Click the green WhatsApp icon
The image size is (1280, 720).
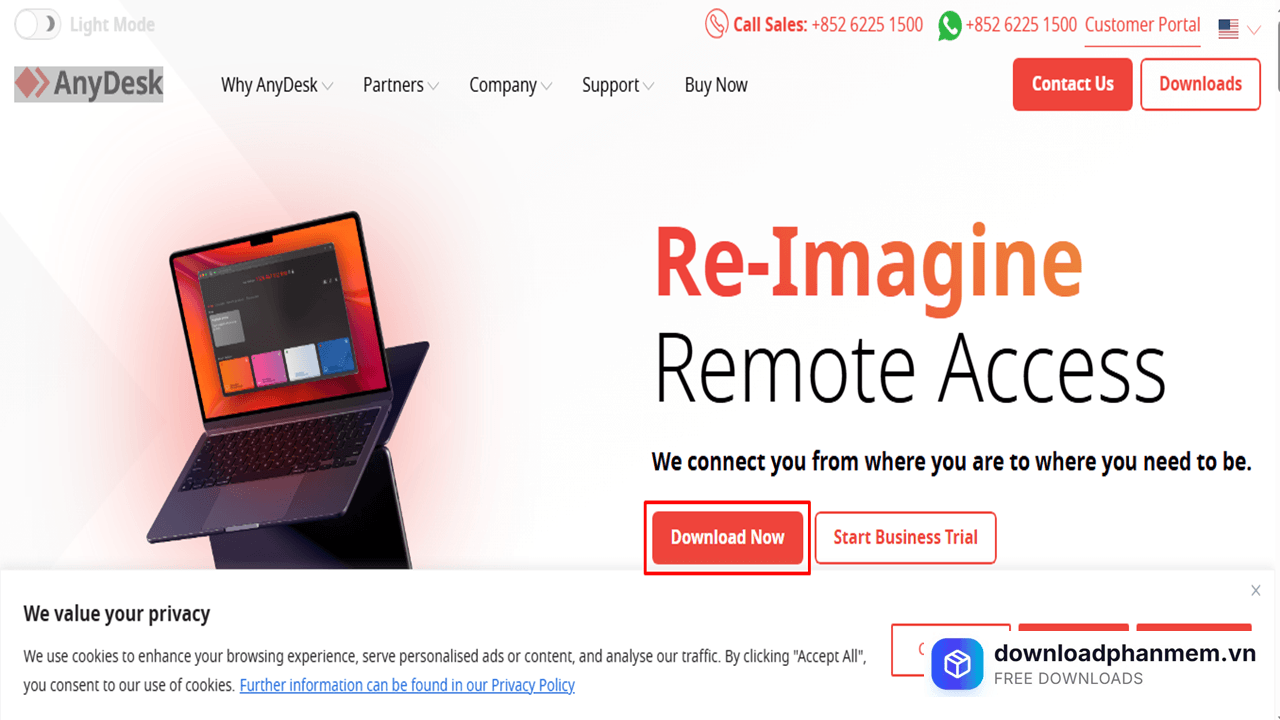tap(949, 26)
